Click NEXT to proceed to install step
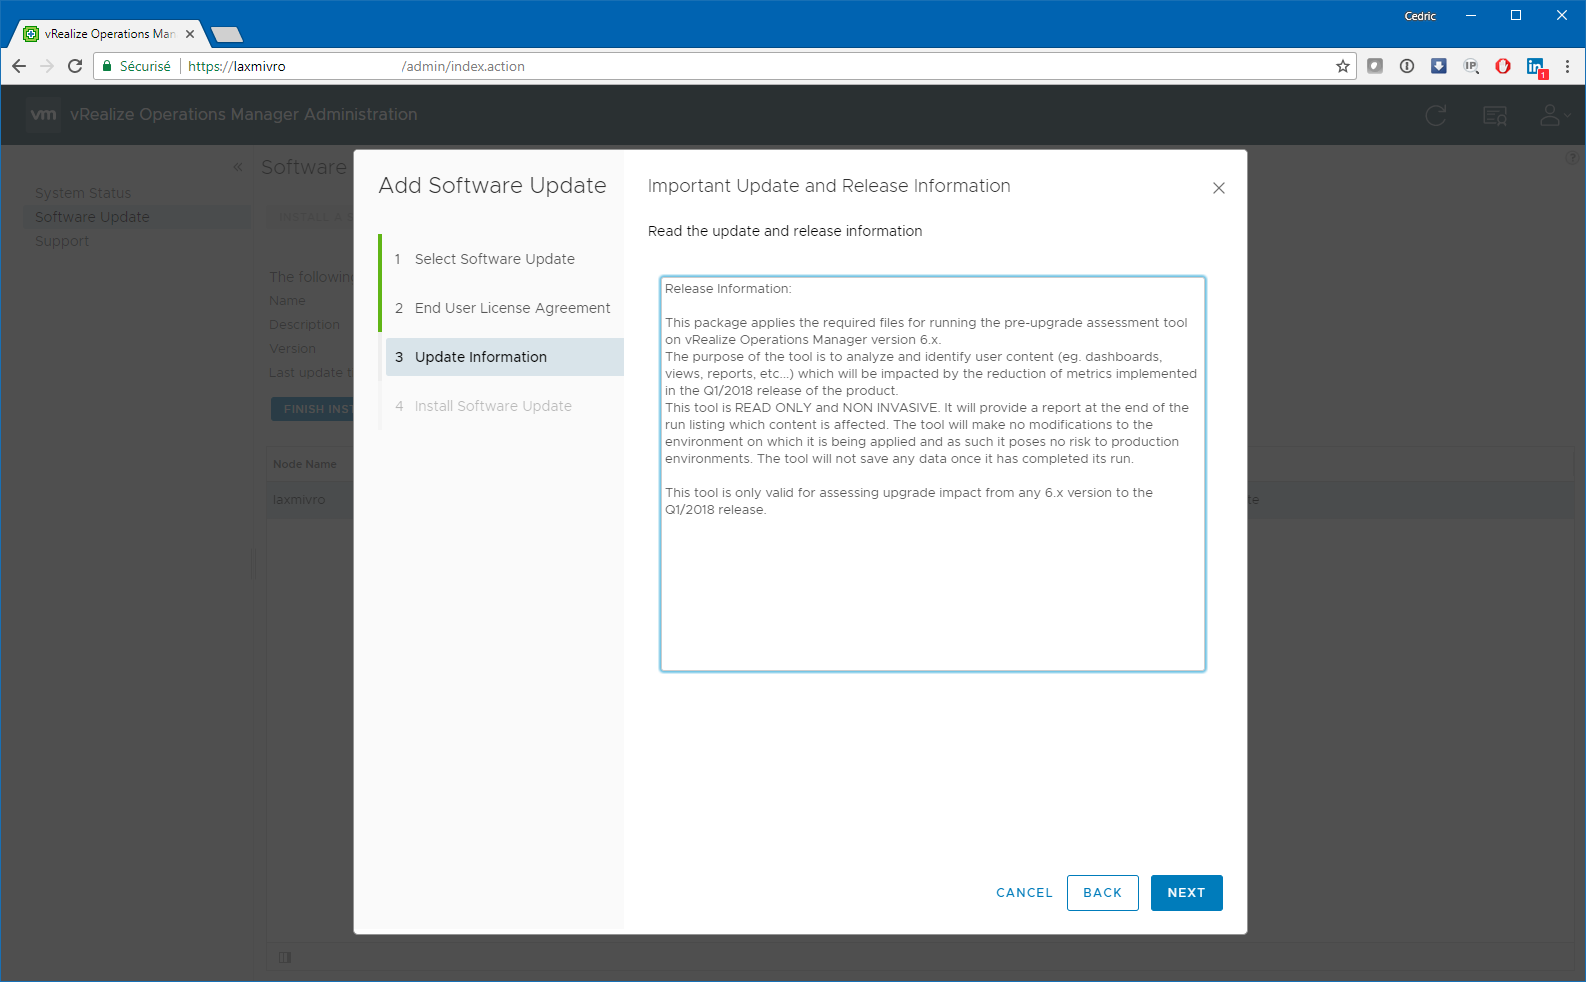 pyautogui.click(x=1186, y=893)
